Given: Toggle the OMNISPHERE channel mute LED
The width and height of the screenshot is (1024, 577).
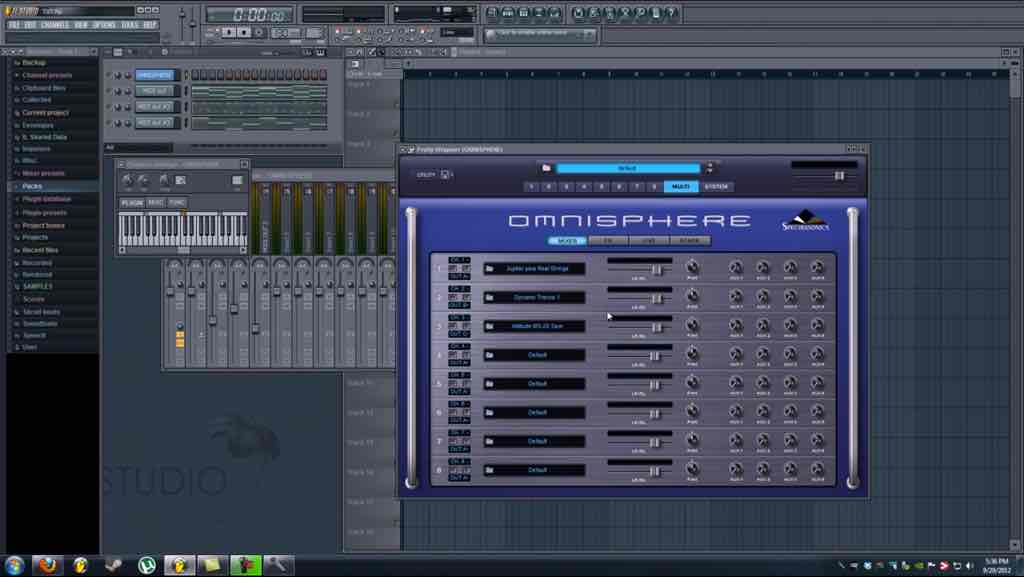Looking at the screenshot, I should click(109, 75).
